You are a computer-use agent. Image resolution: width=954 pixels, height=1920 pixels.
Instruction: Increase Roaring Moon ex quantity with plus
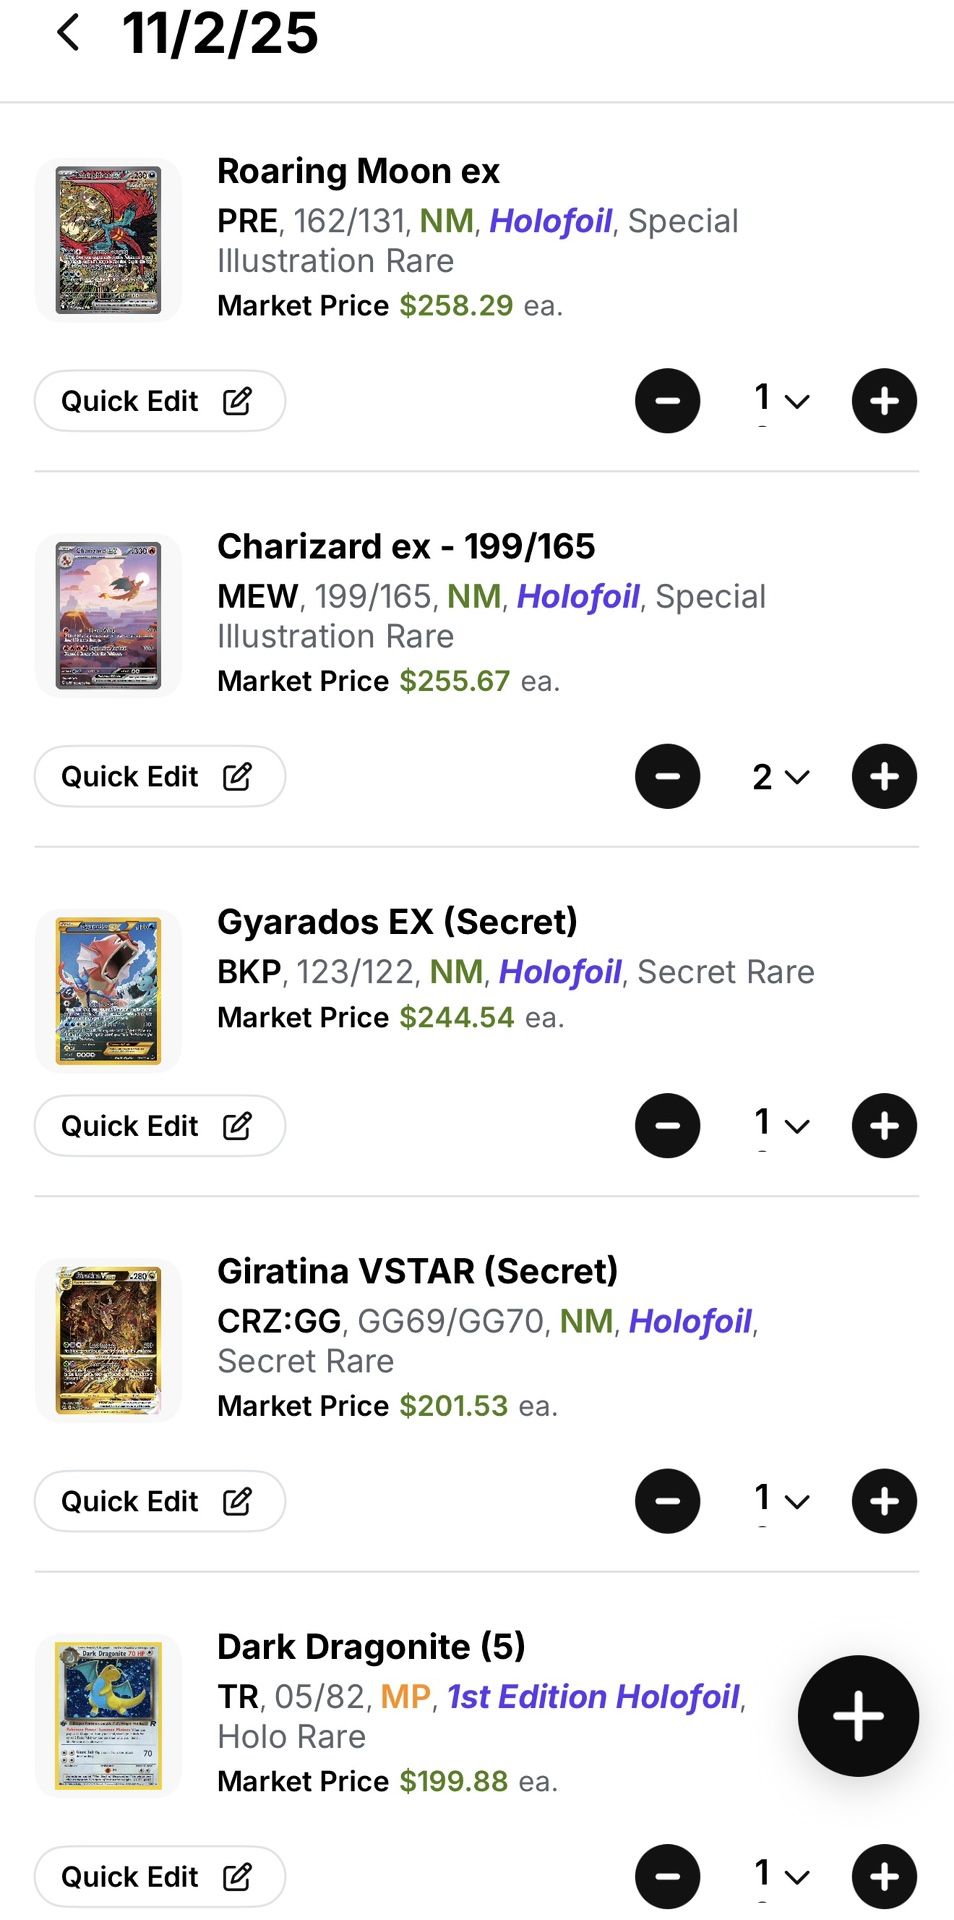(884, 401)
